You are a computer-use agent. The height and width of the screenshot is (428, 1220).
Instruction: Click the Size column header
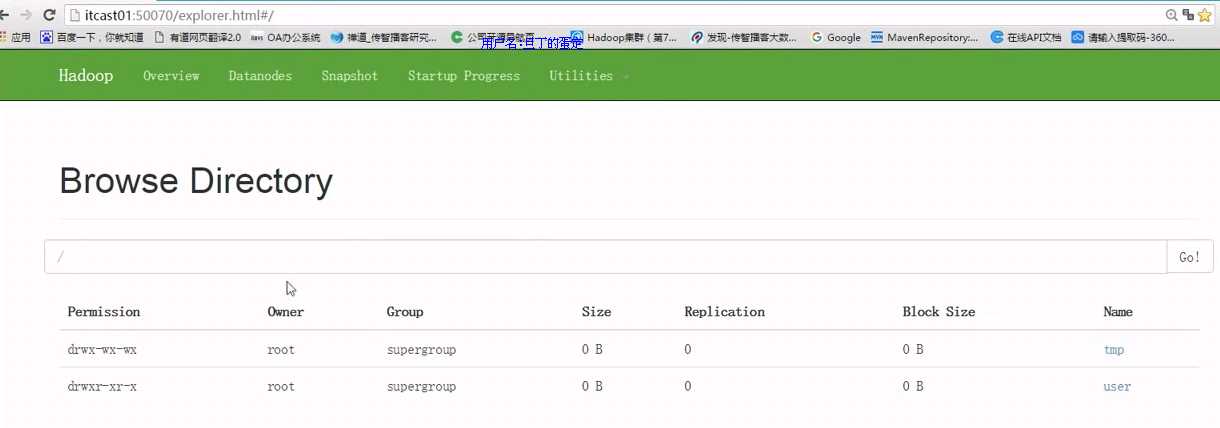point(596,312)
